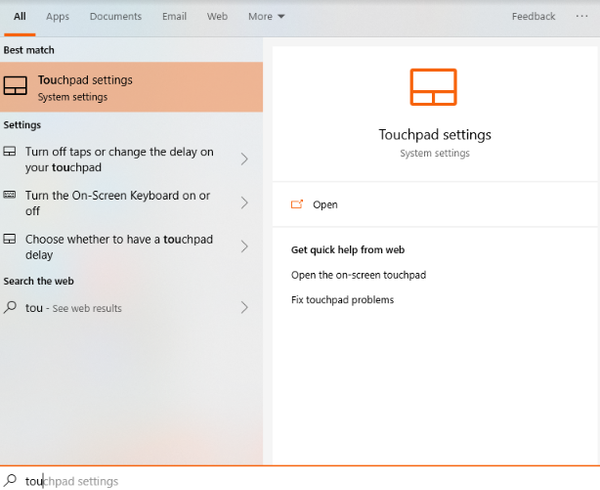The height and width of the screenshot is (490, 600).
Task: Expand arrow for tou web results
Action: click(x=245, y=308)
